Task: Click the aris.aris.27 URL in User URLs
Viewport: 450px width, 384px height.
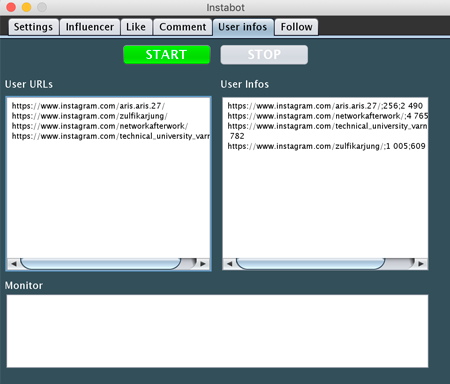Action: click(88, 106)
